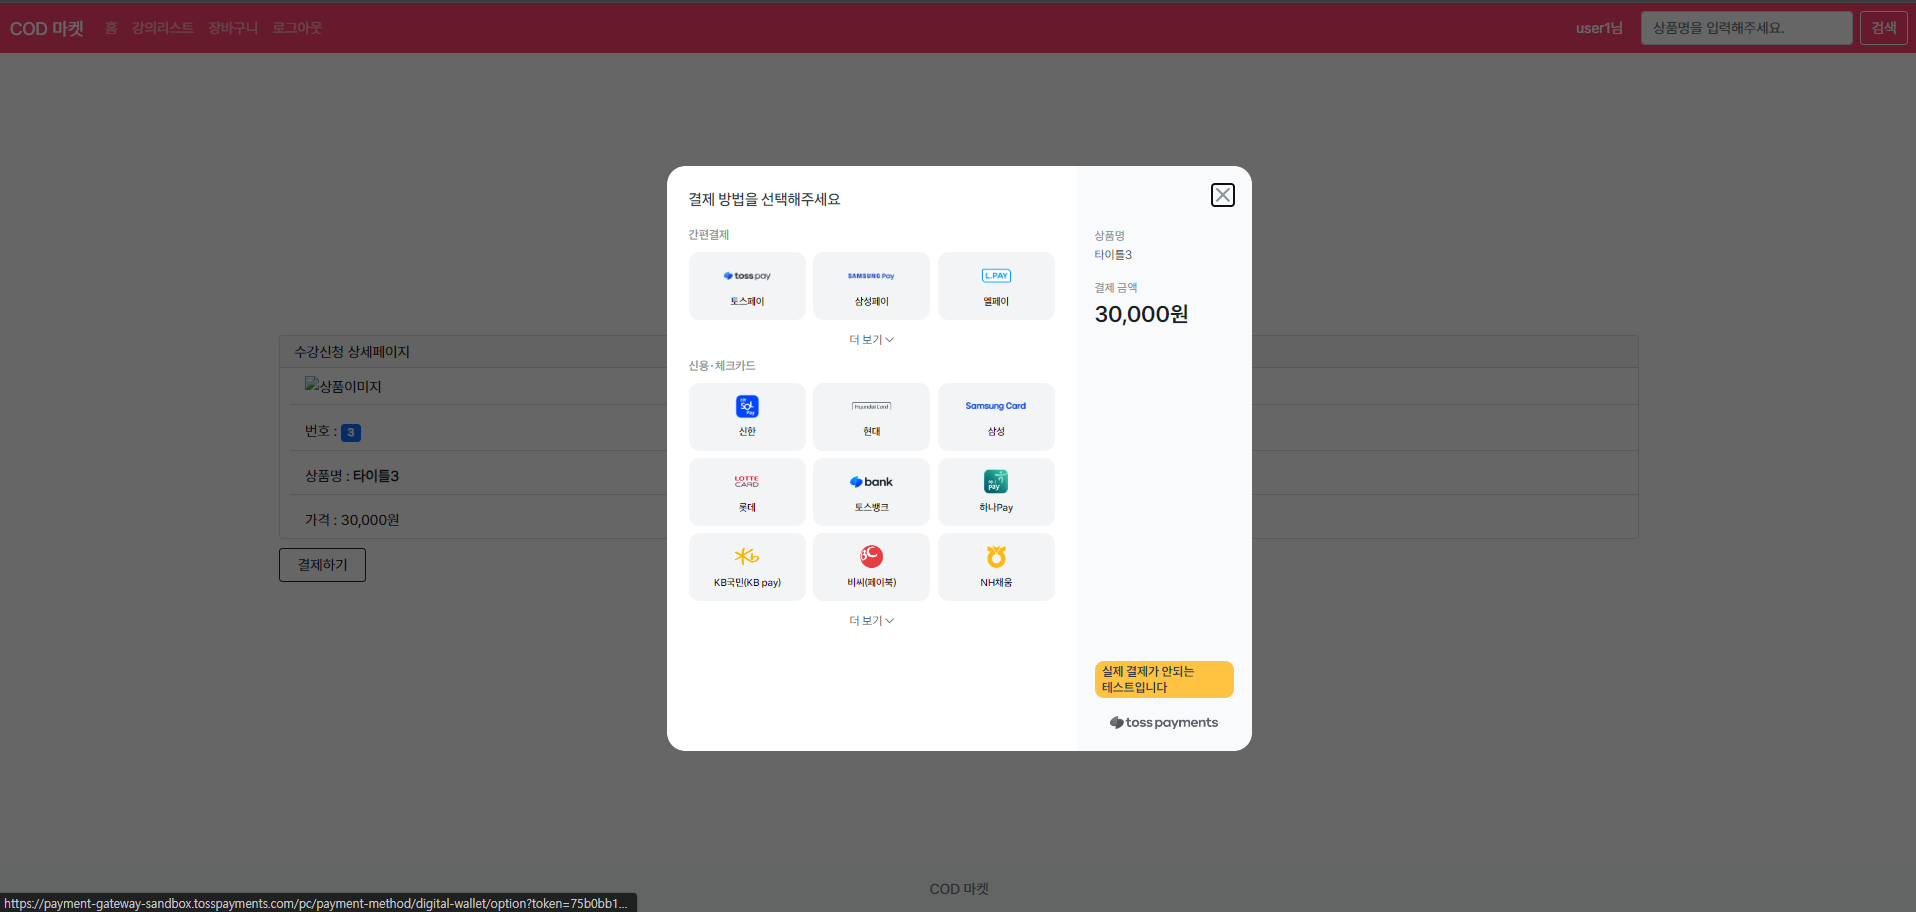This screenshot has width=1916, height=912.
Task: Click 결제 방법을 선택해주세요 heading
Action: pos(764,199)
